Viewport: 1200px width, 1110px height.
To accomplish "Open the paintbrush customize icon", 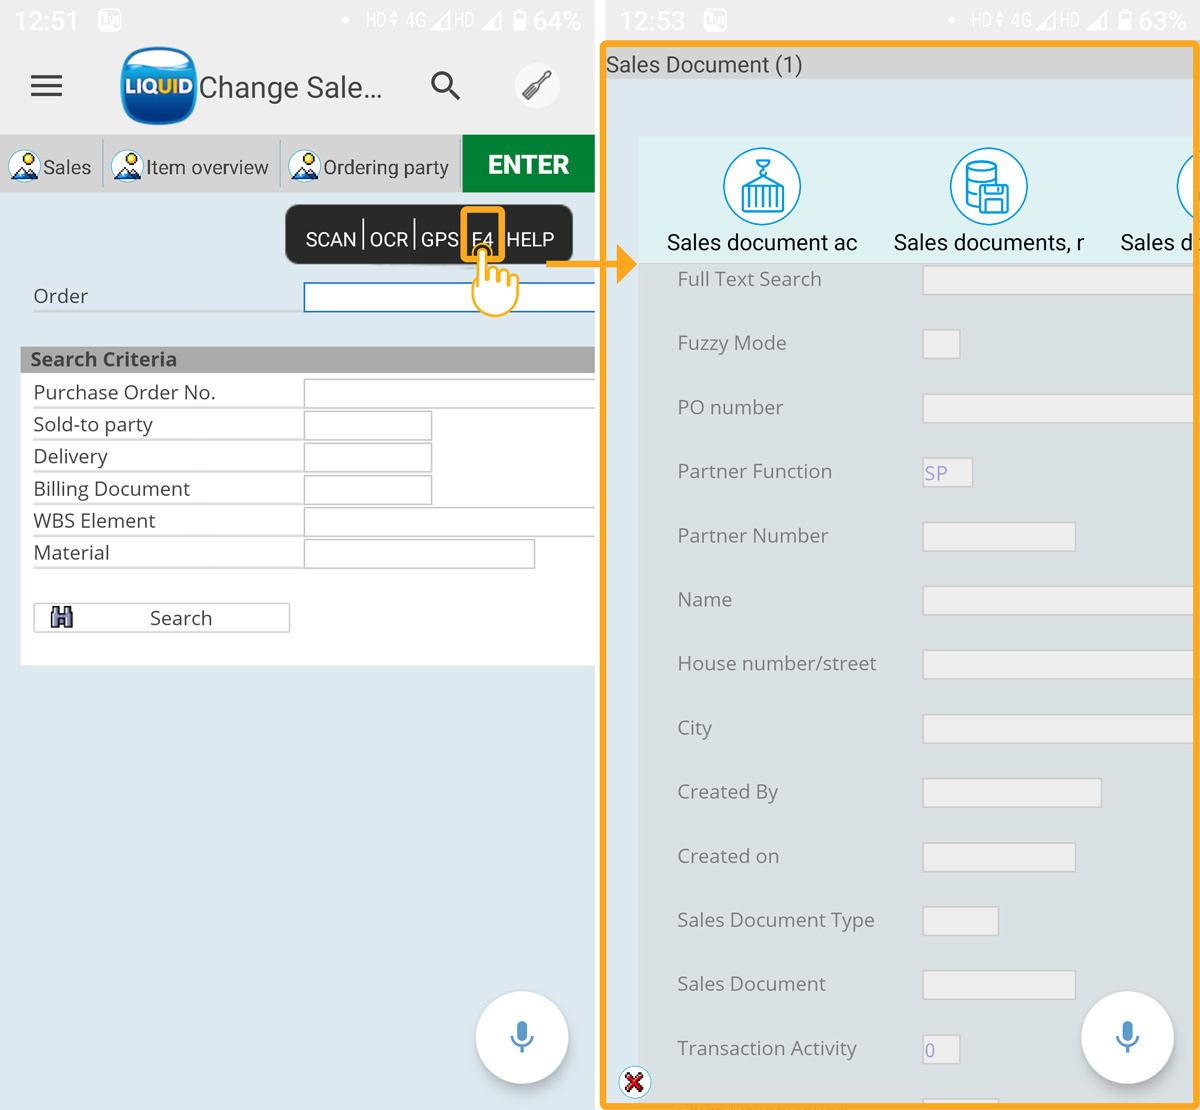I will click(537, 86).
